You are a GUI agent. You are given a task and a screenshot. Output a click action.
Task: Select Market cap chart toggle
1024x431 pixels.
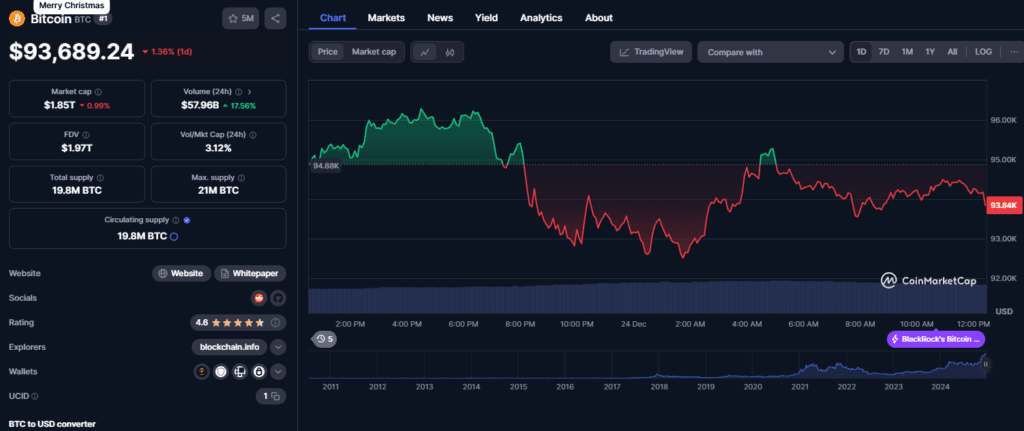374,52
